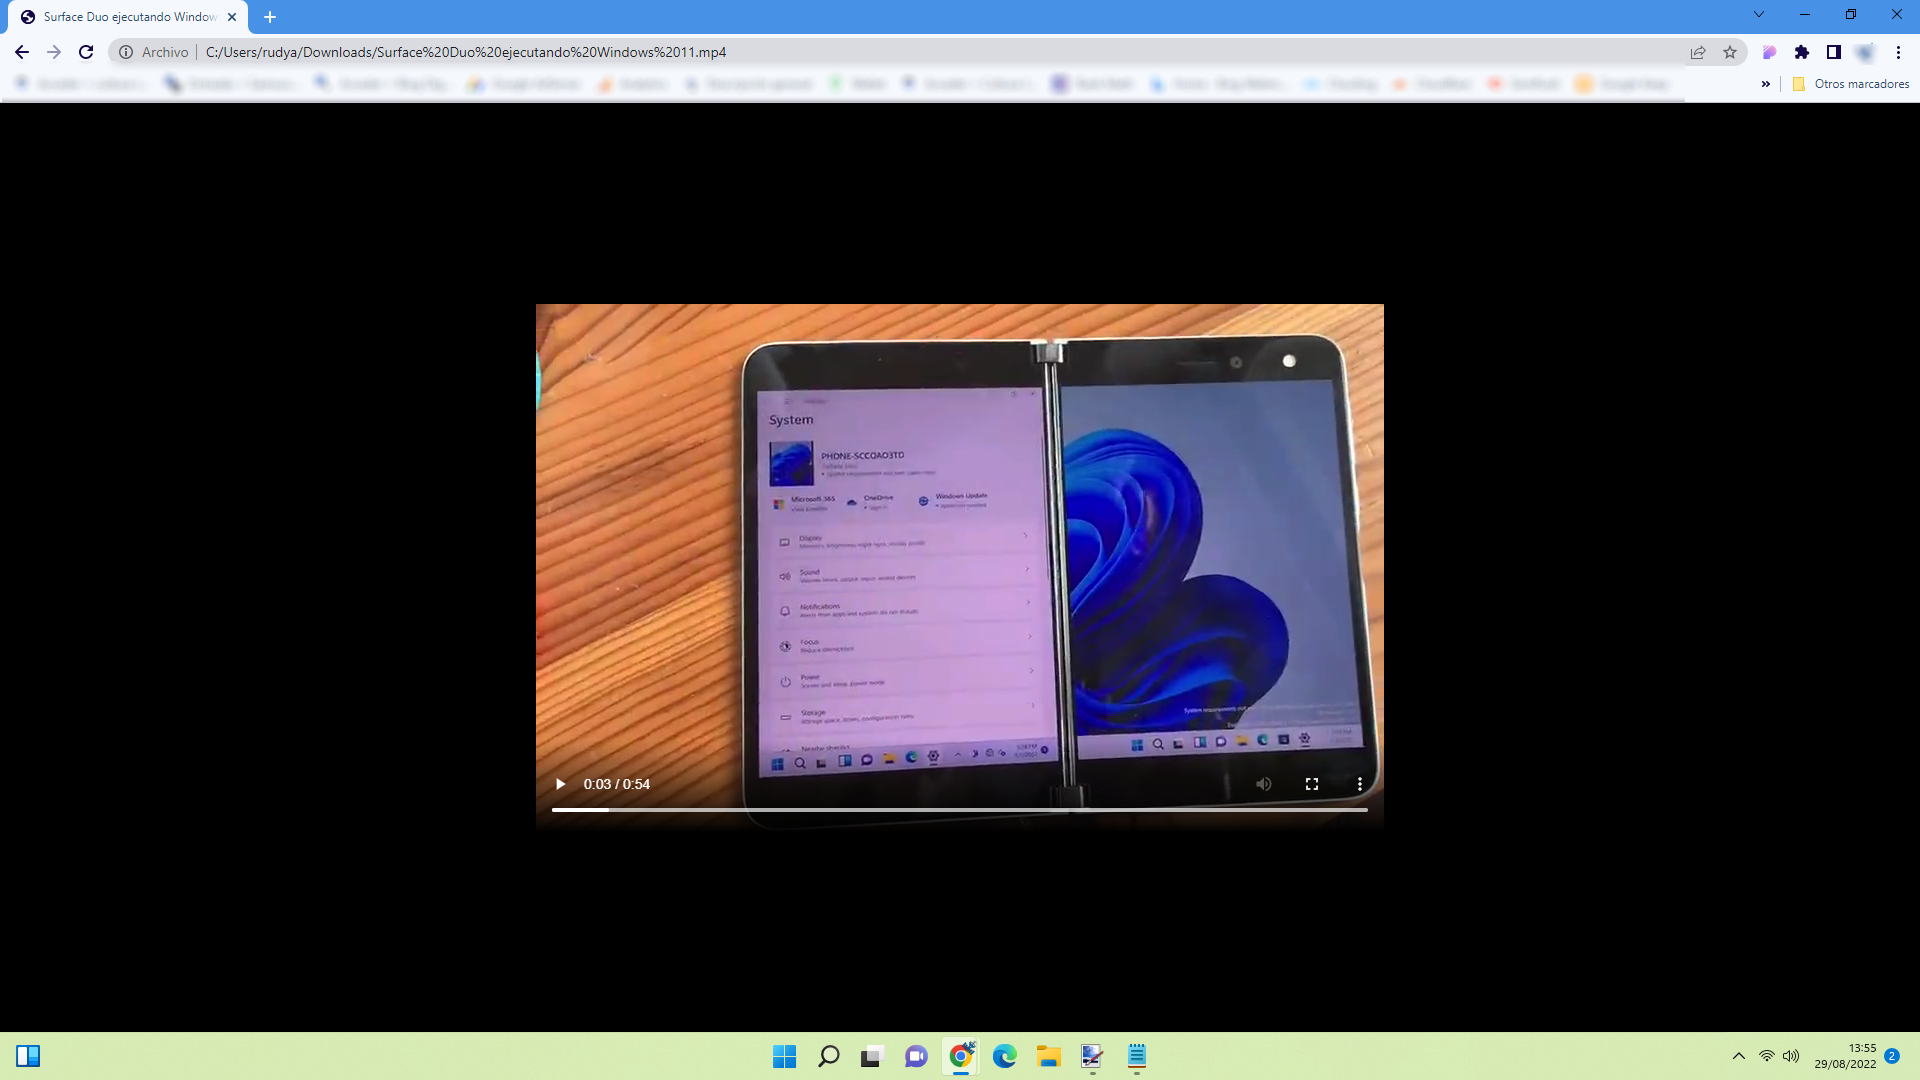Go forward with the browser forward arrow
Image resolution: width=1920 pixels, height=1080 pixels.
[x=54, y=52]
